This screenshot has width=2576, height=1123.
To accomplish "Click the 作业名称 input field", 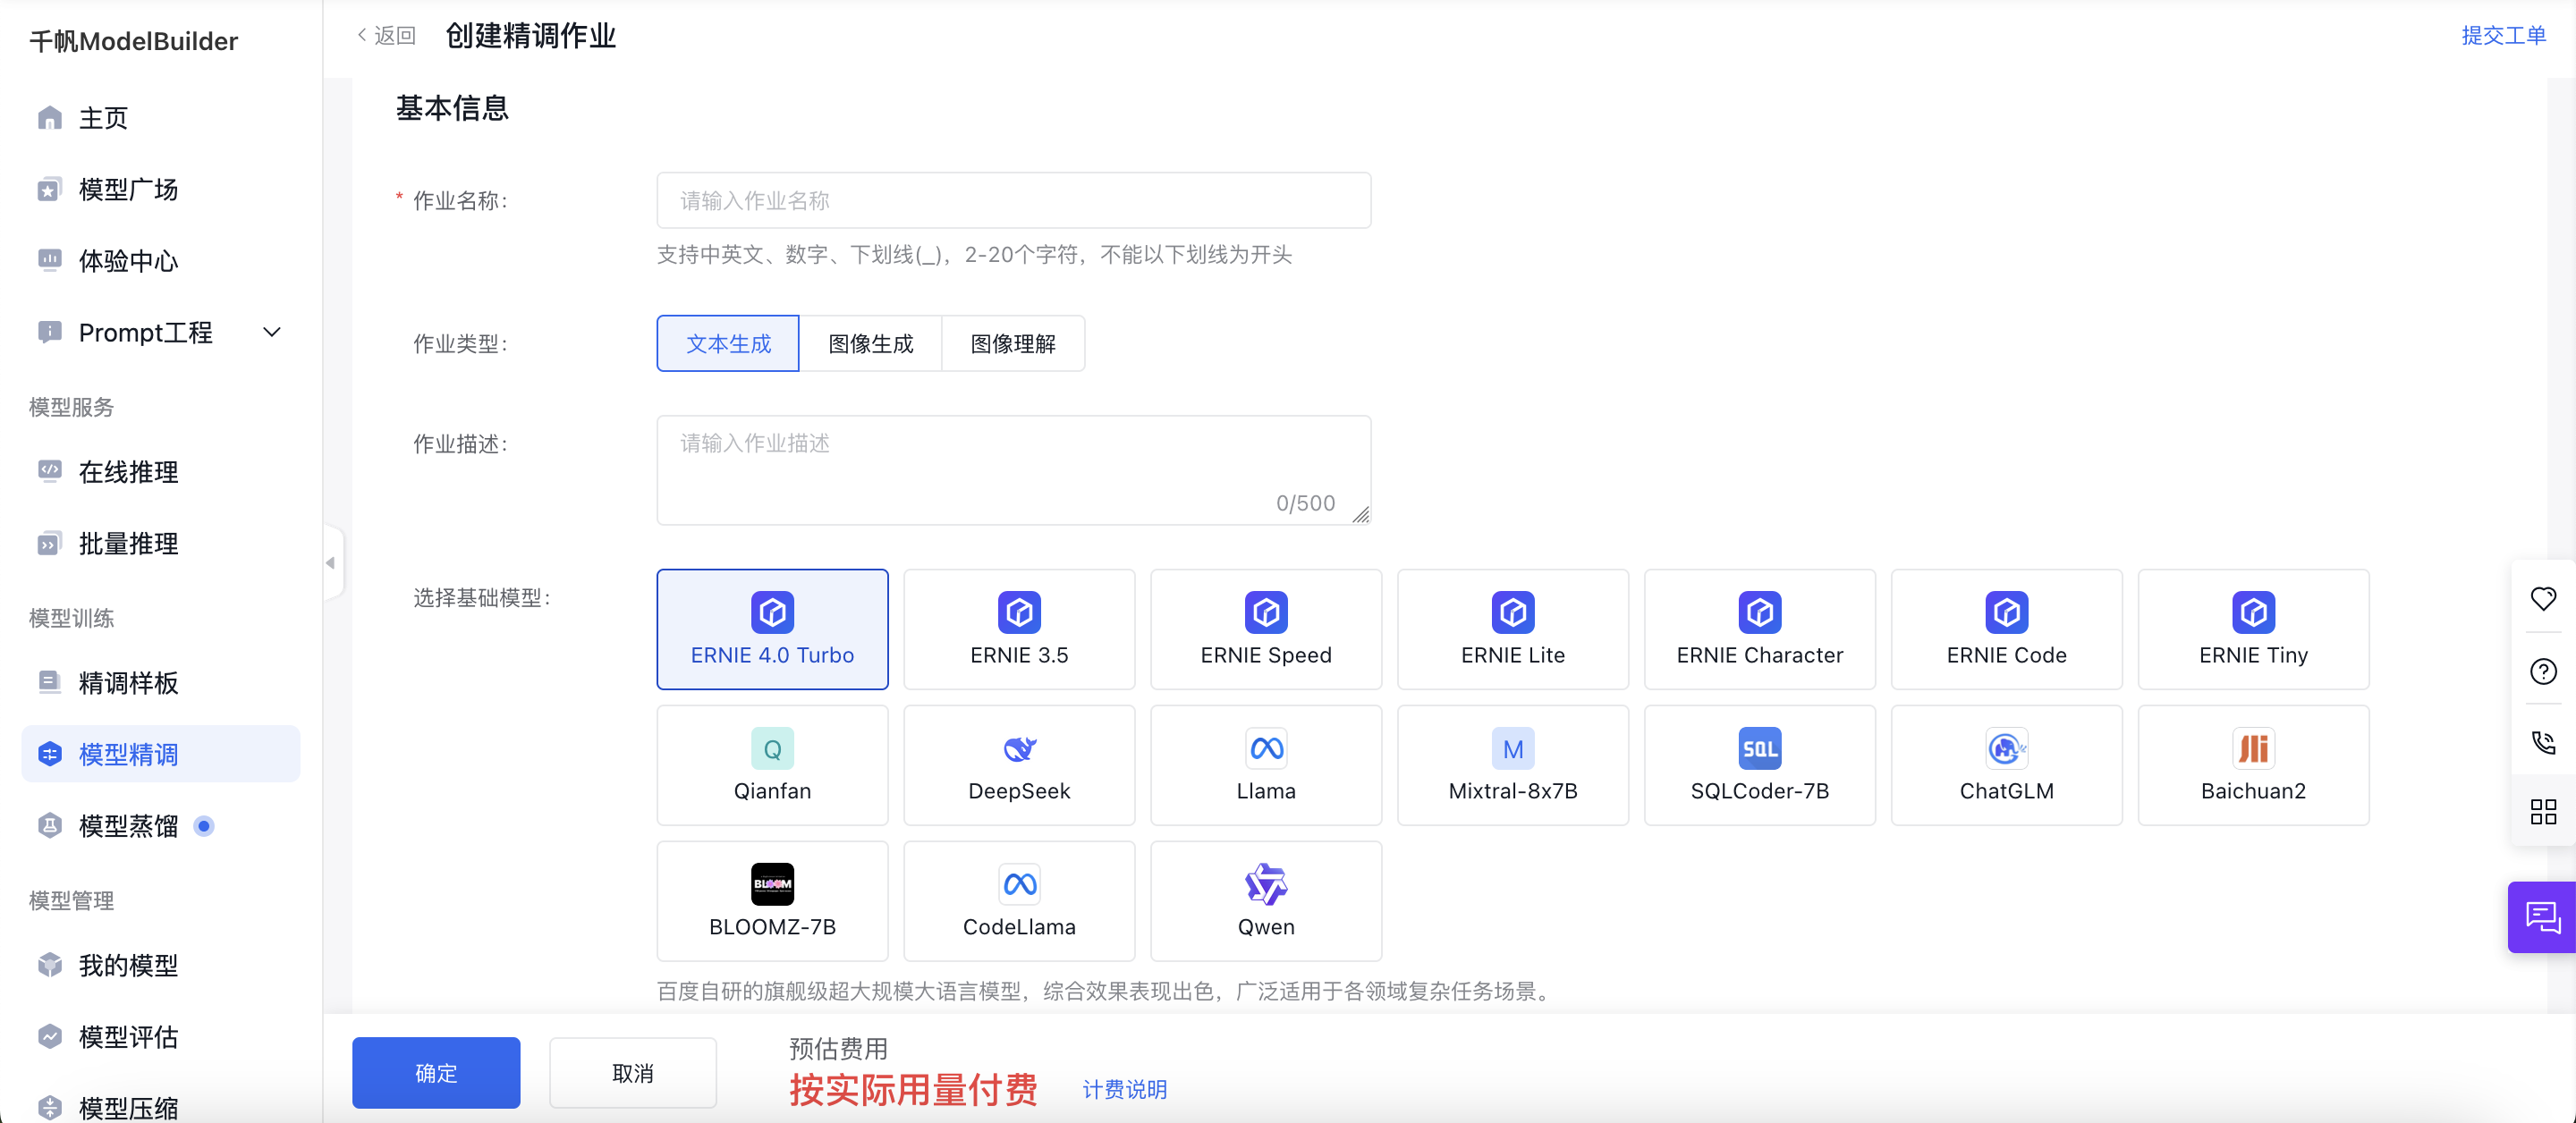I will (x=1013, y=200).
